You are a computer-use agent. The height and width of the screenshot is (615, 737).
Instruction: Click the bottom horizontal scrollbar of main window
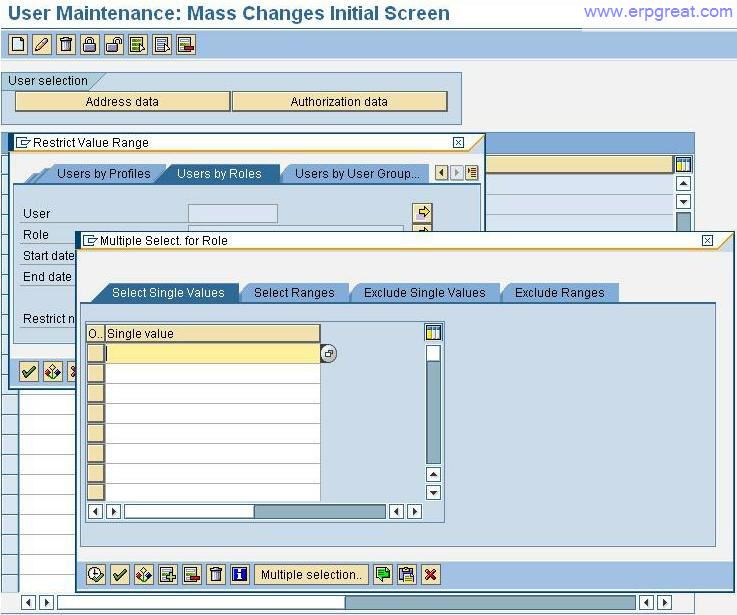tap(346, 602)
